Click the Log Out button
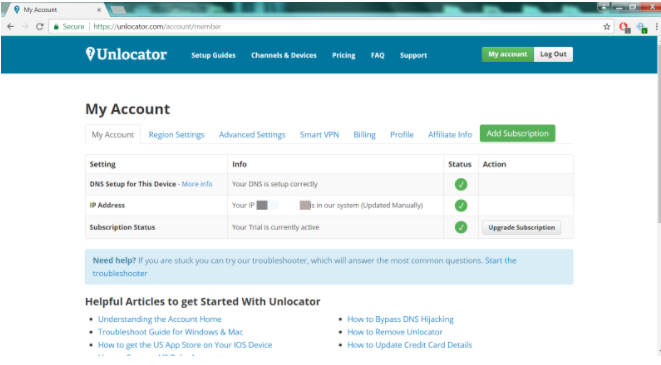 click(x=553, y=54)
